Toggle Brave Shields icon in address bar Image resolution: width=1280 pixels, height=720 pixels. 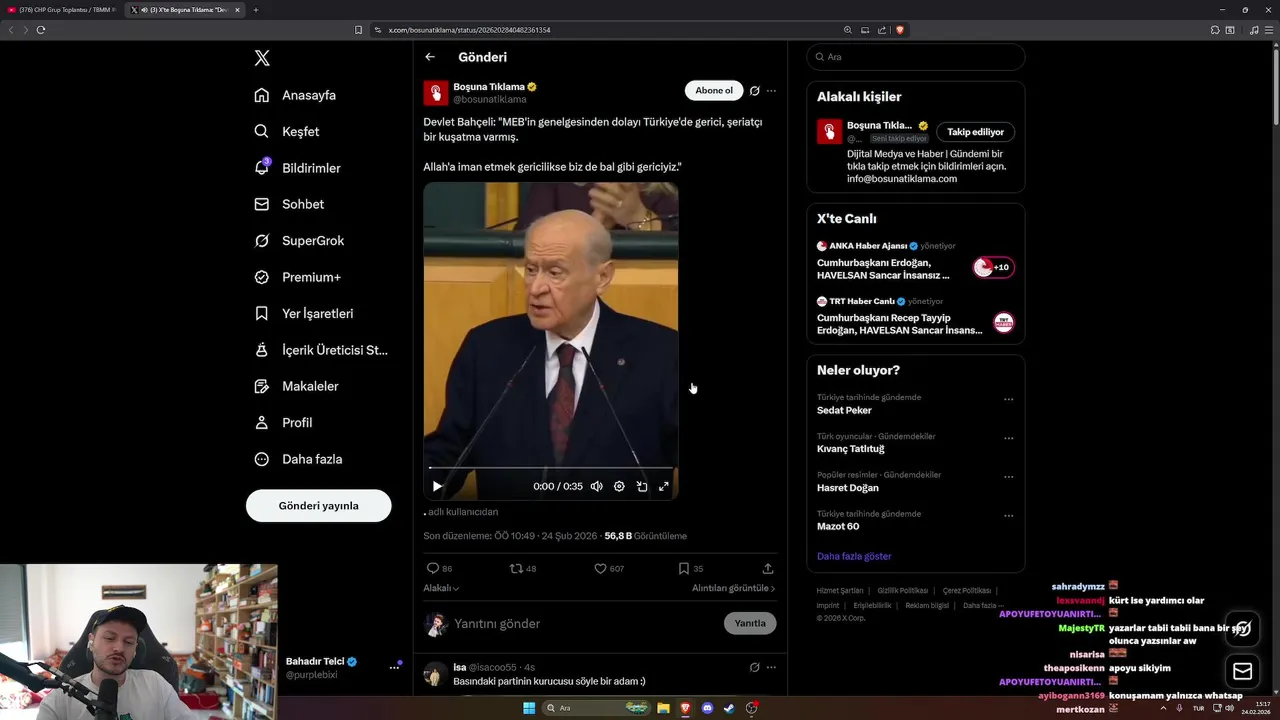[x=900, y=30]
